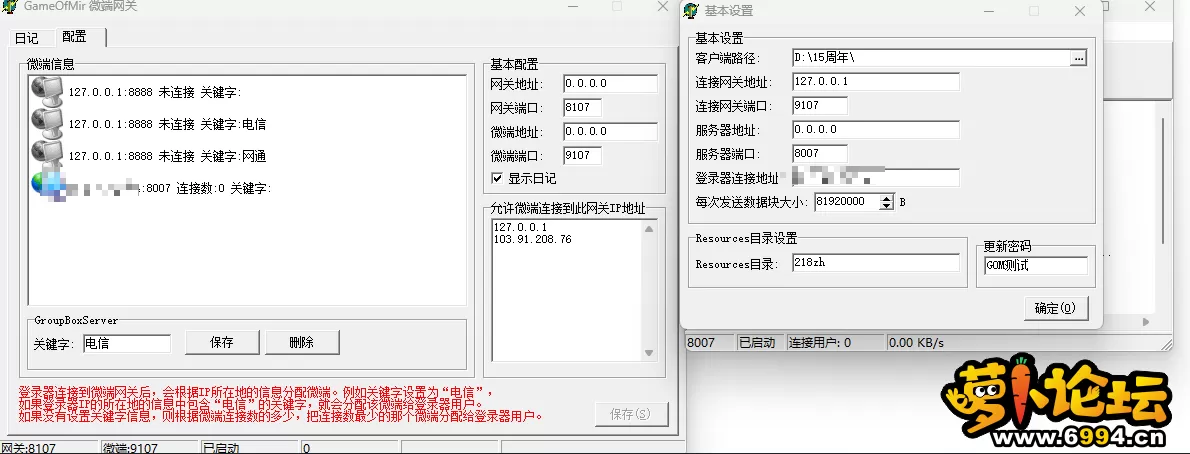
Task: Click the data block size field 81920000
Action: [x=847, y=202]
